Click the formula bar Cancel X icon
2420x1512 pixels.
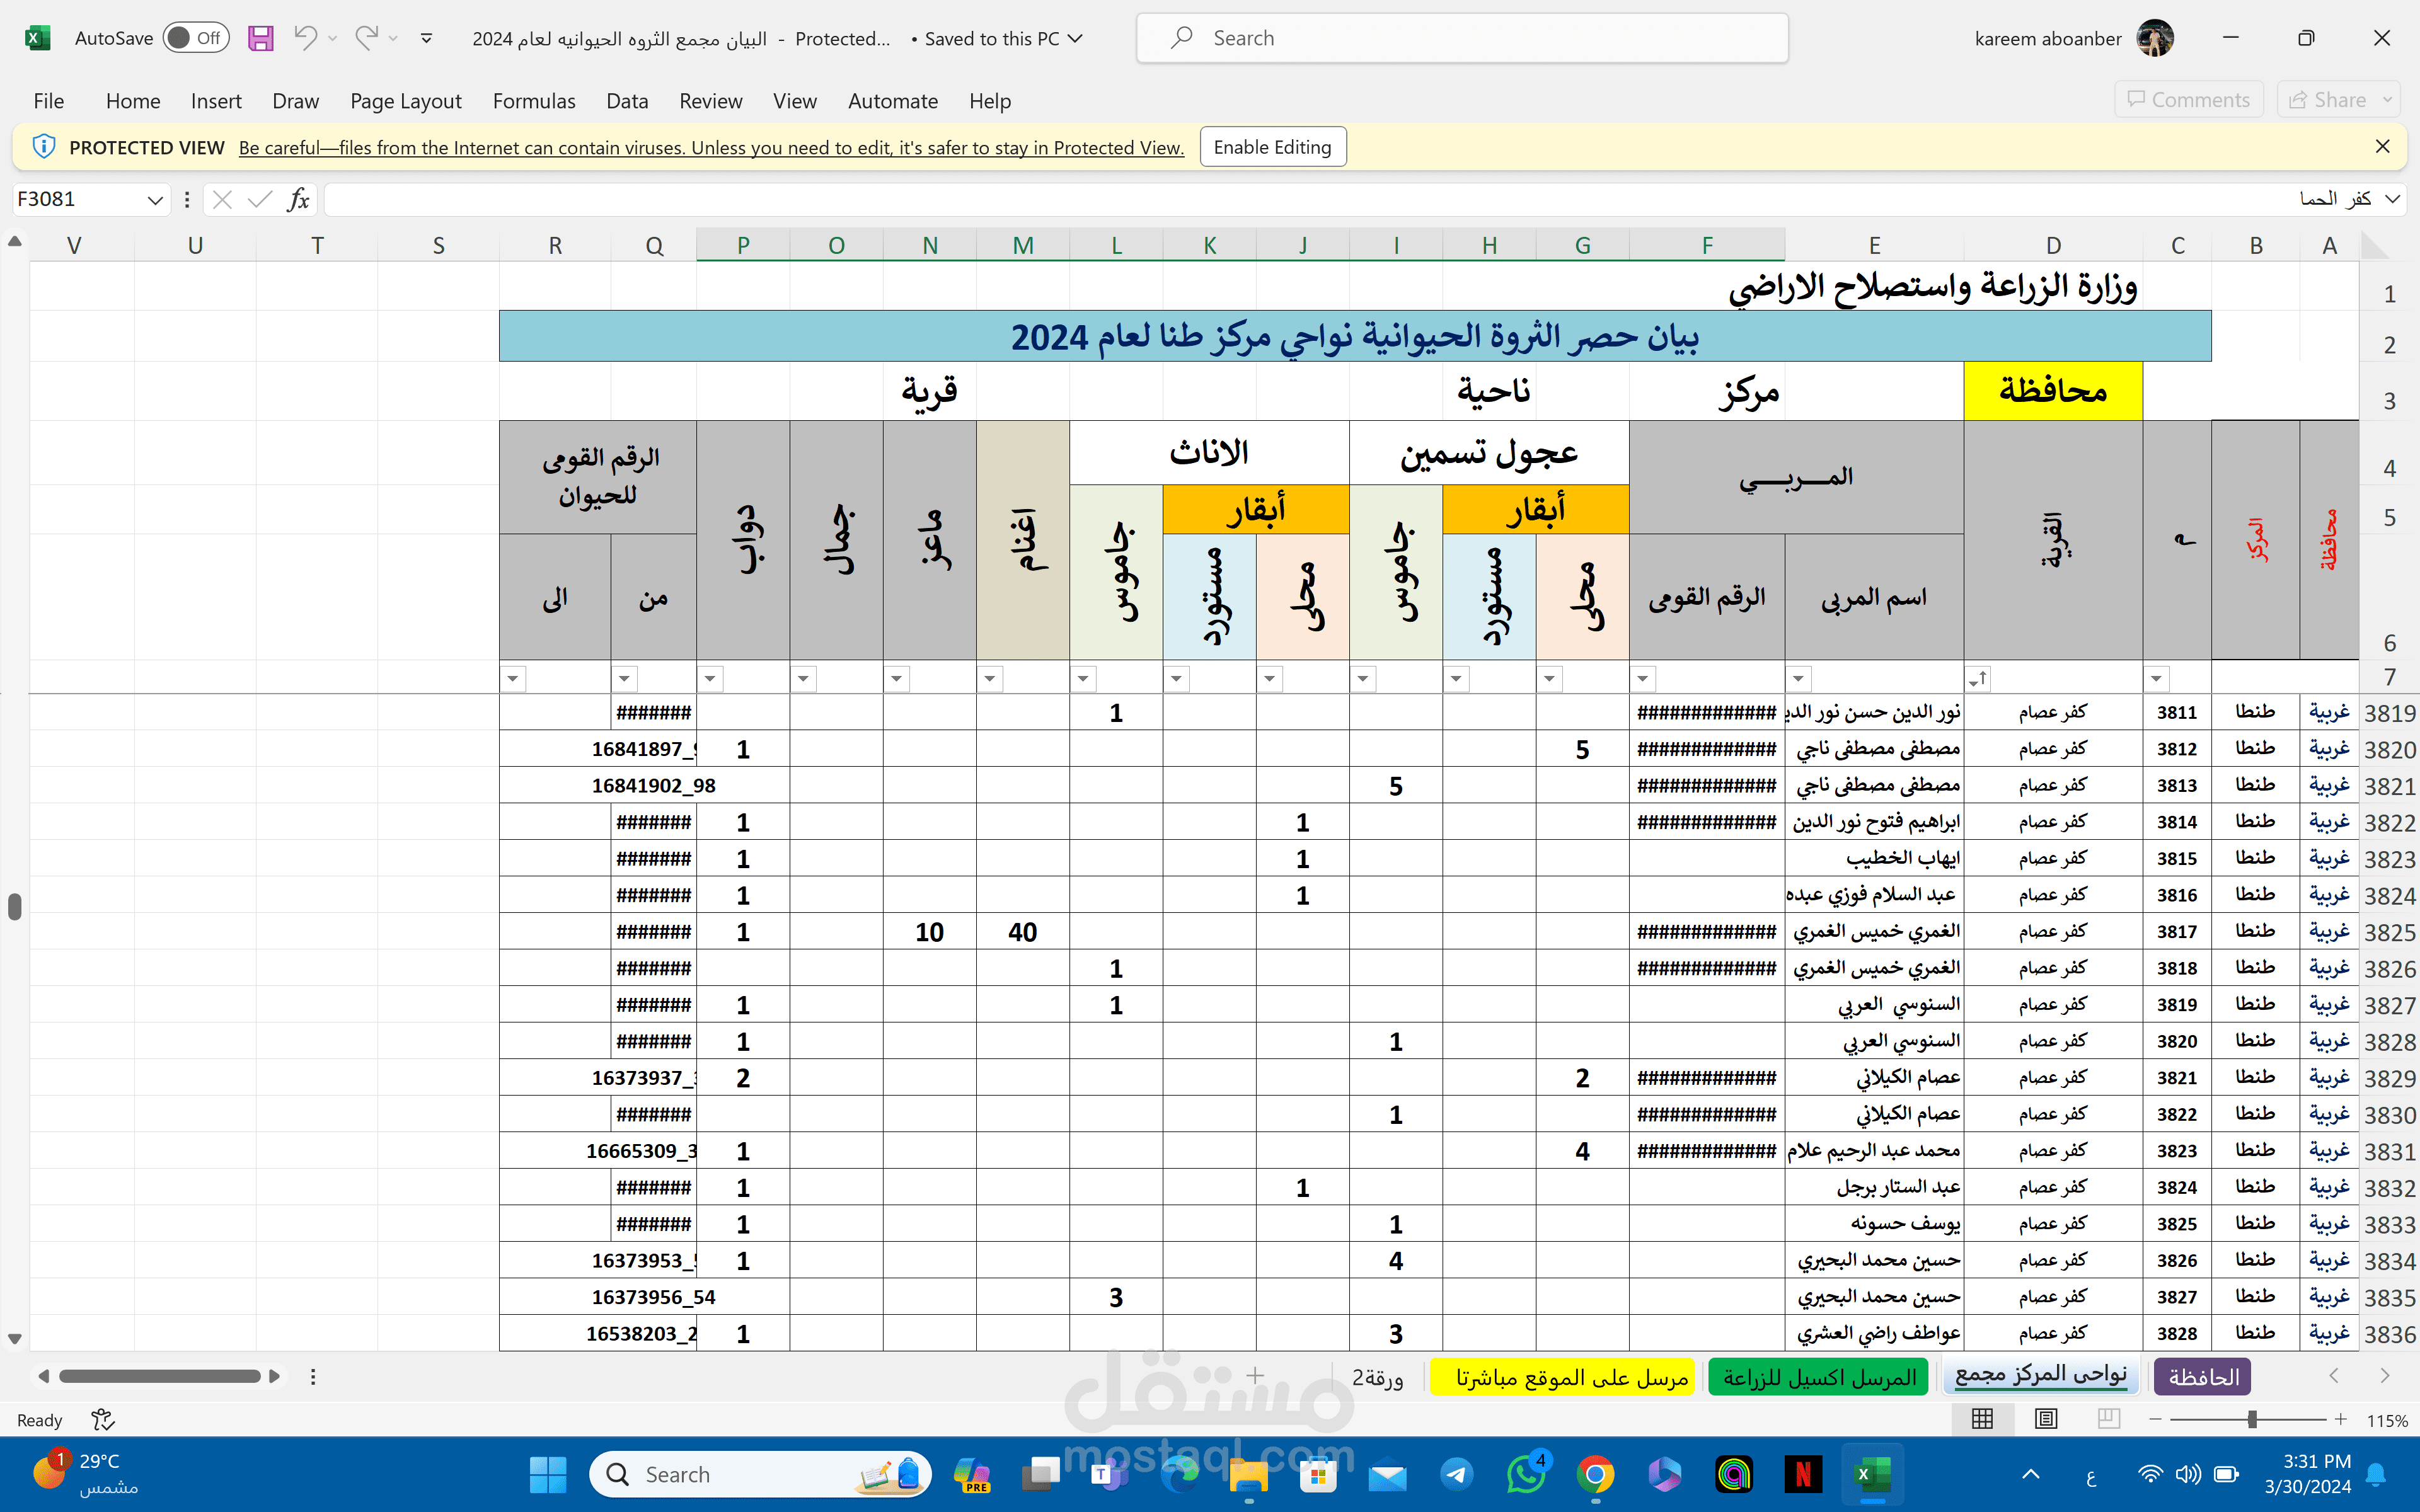(x=222, y=200)
